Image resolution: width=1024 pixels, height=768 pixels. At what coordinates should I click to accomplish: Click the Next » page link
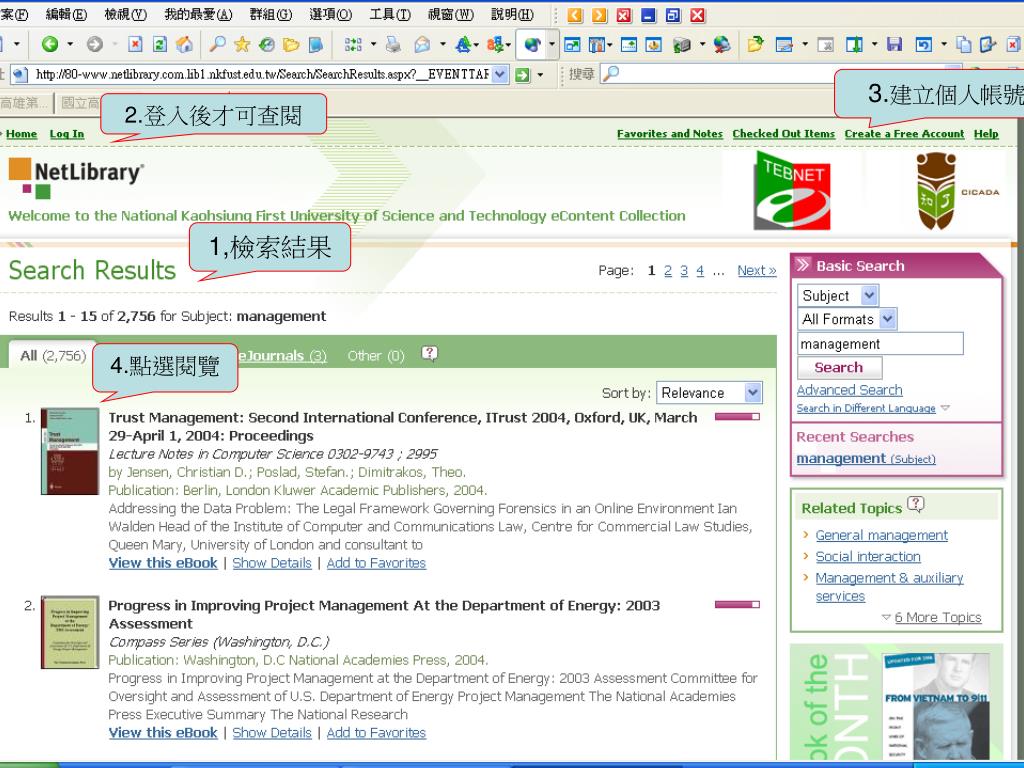click(x=757, y=270)
